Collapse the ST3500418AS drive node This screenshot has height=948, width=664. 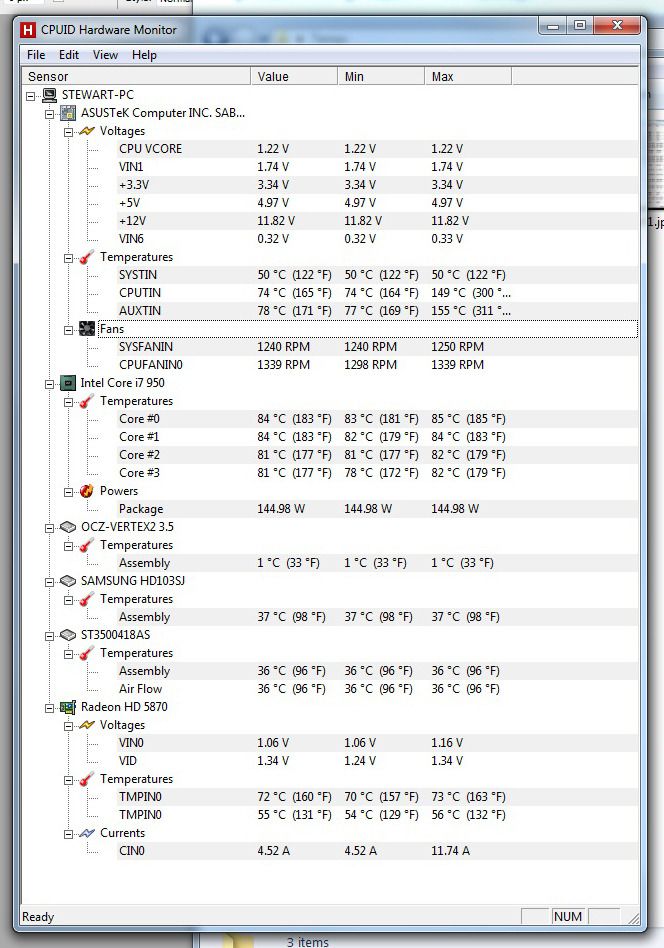tap(49, 635)
